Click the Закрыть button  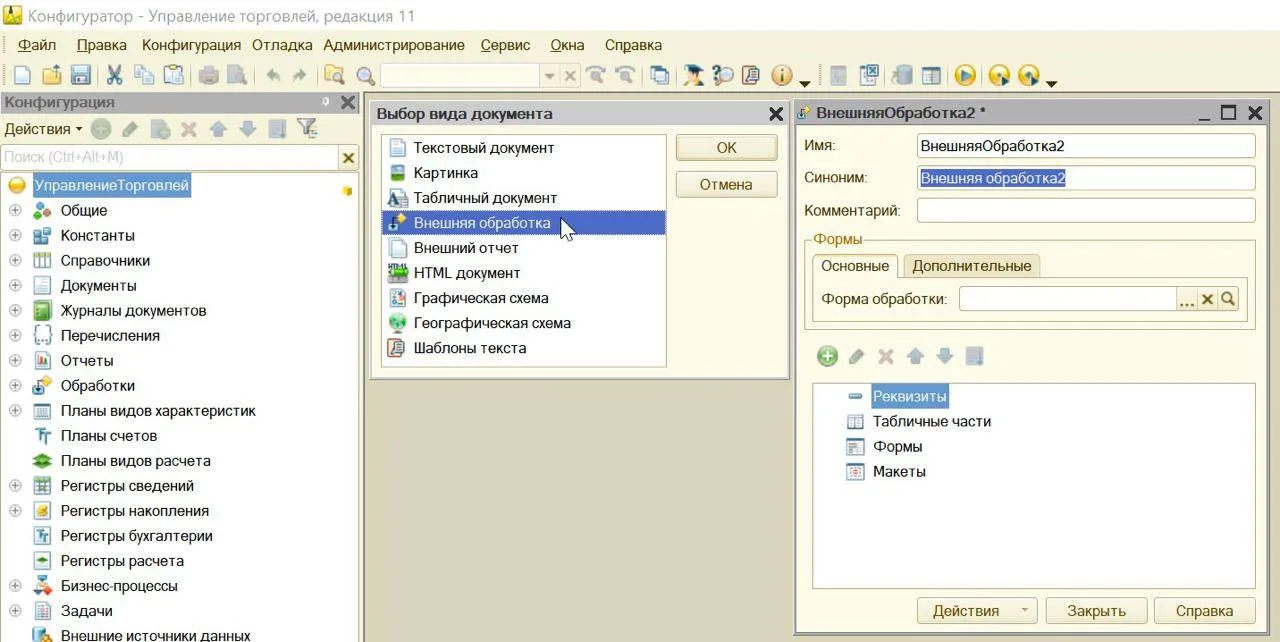click(x=1096, y=611)
